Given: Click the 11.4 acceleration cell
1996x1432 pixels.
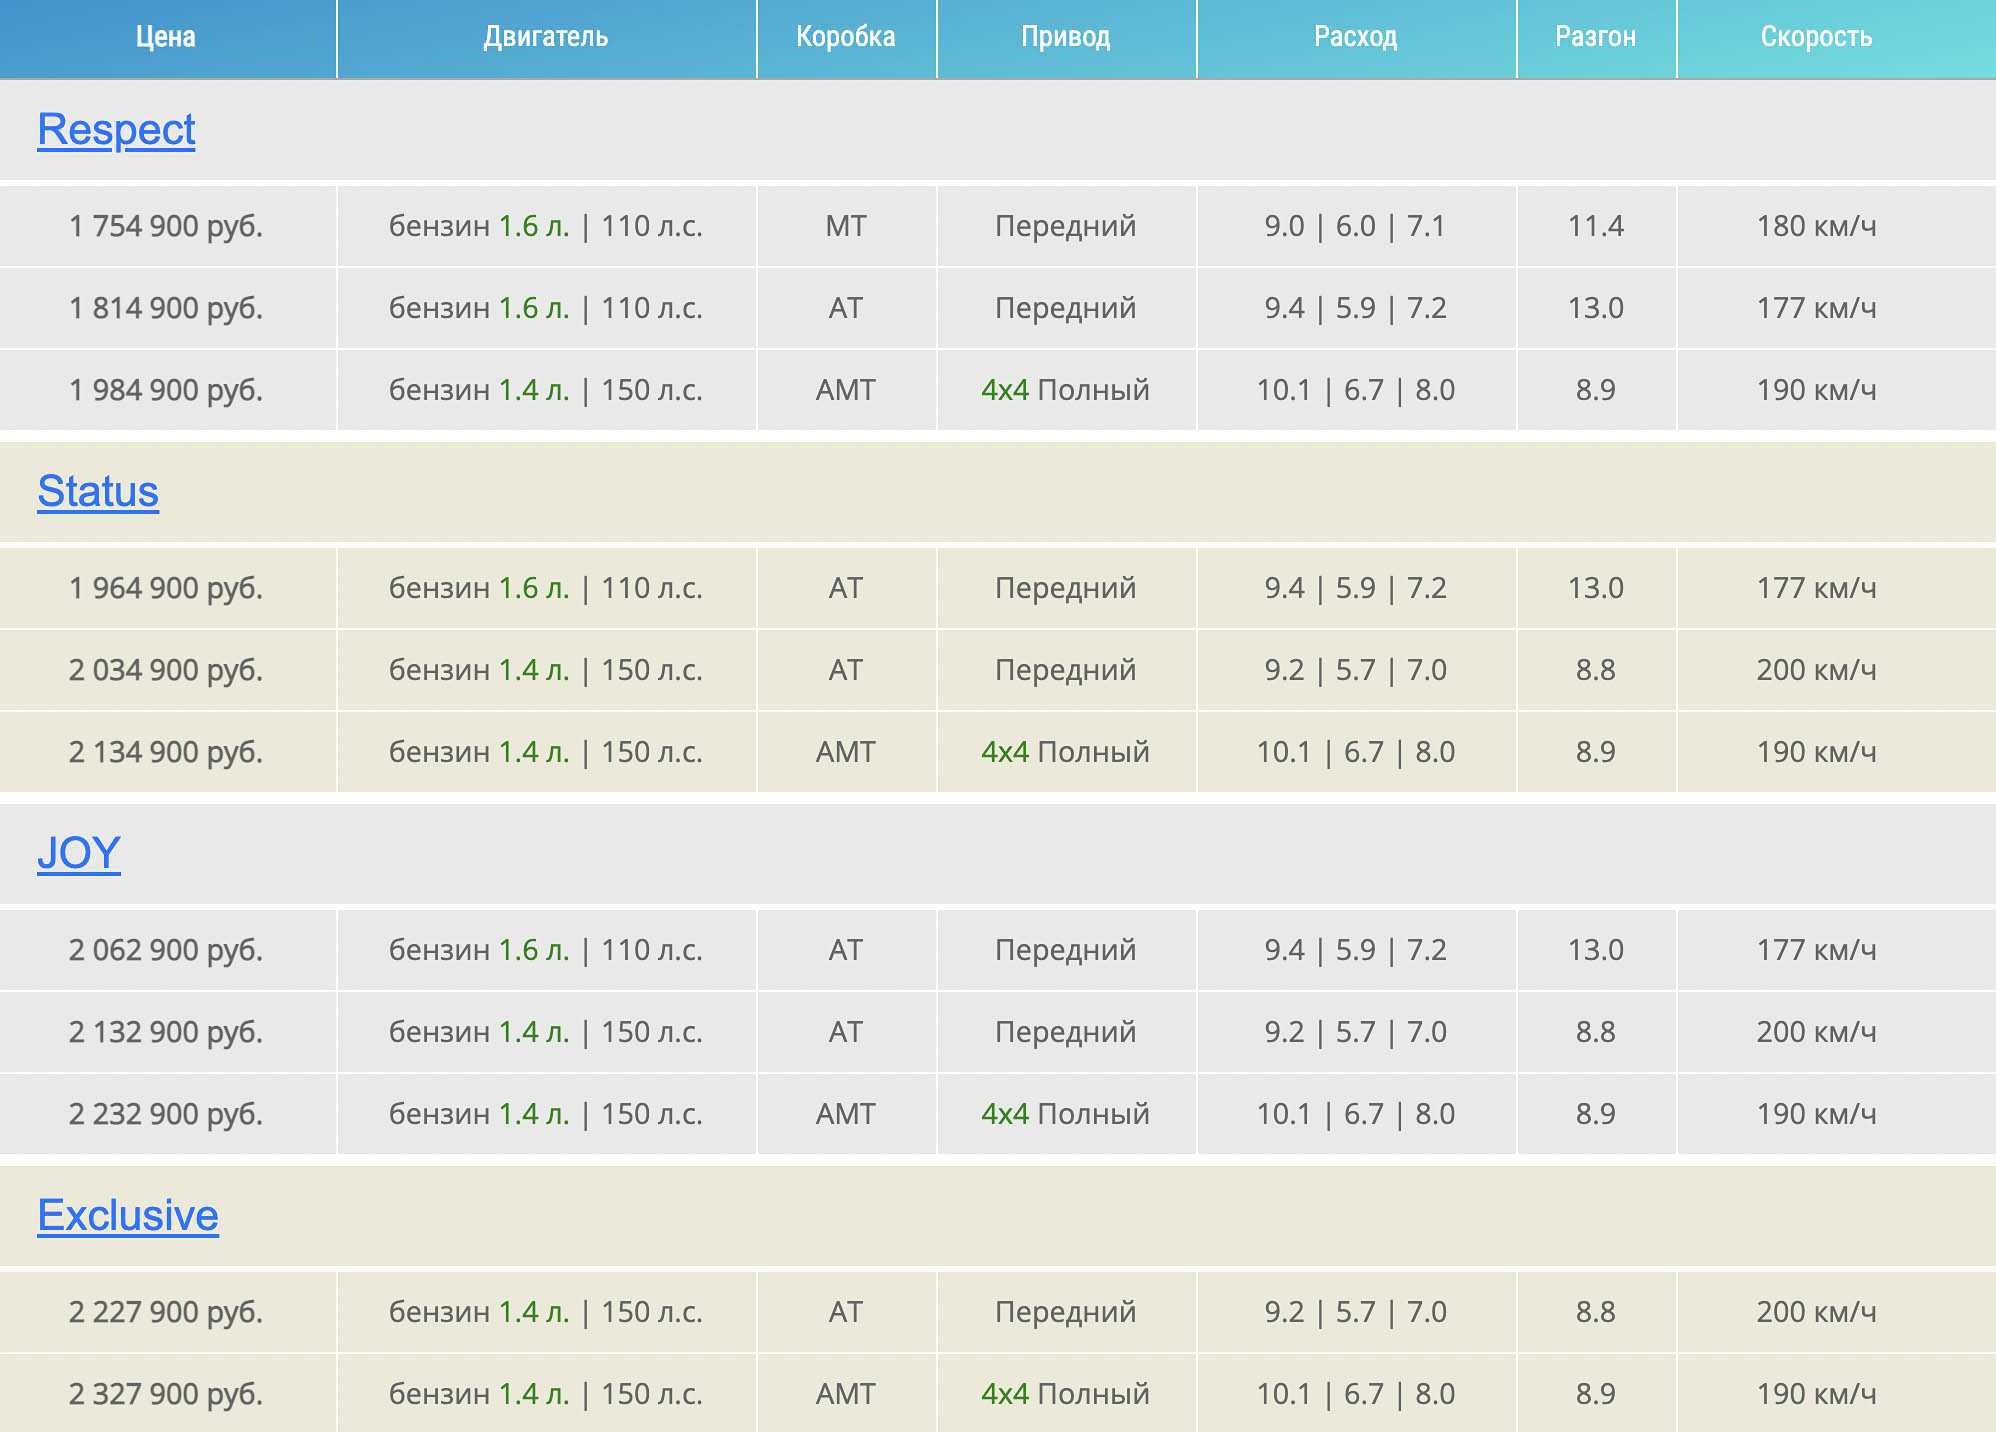Looking at the screenshot, I should click(x=1596, y=226).
